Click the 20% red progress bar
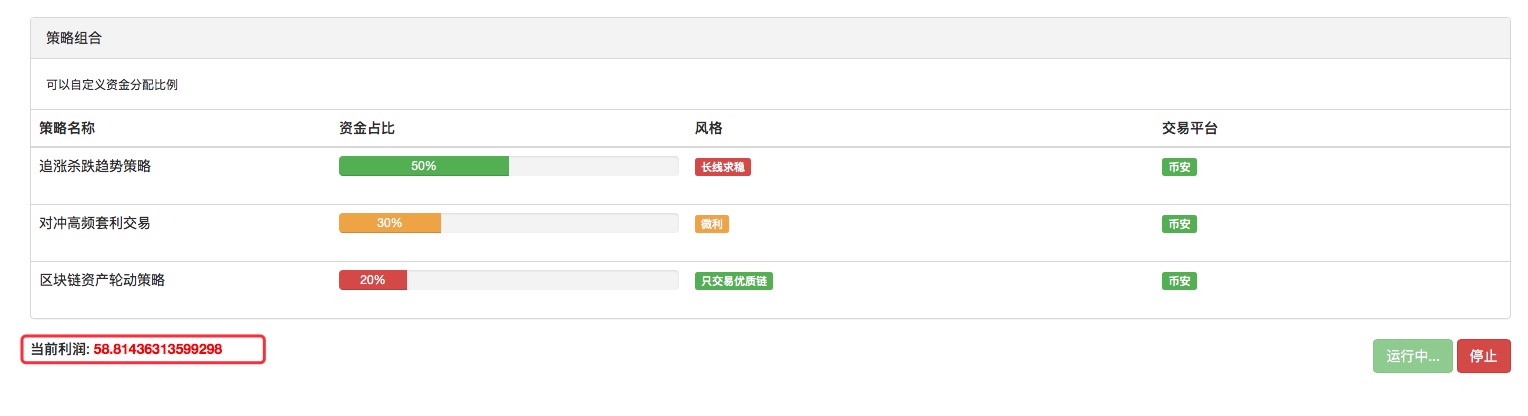The height and width of the screenshot is (416, 1528). pyautogui.click(x=373, y=280)
